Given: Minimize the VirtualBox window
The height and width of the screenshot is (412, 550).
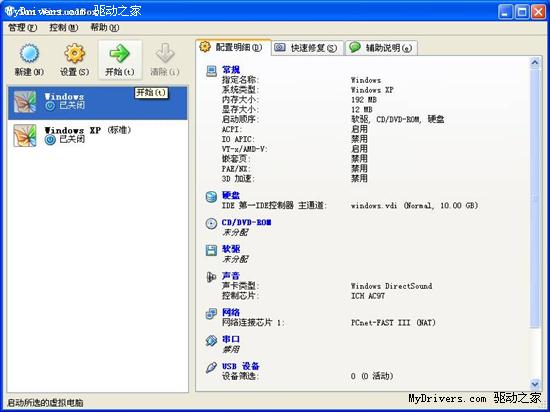Looking at the screenshot, I should click(505, 12).
